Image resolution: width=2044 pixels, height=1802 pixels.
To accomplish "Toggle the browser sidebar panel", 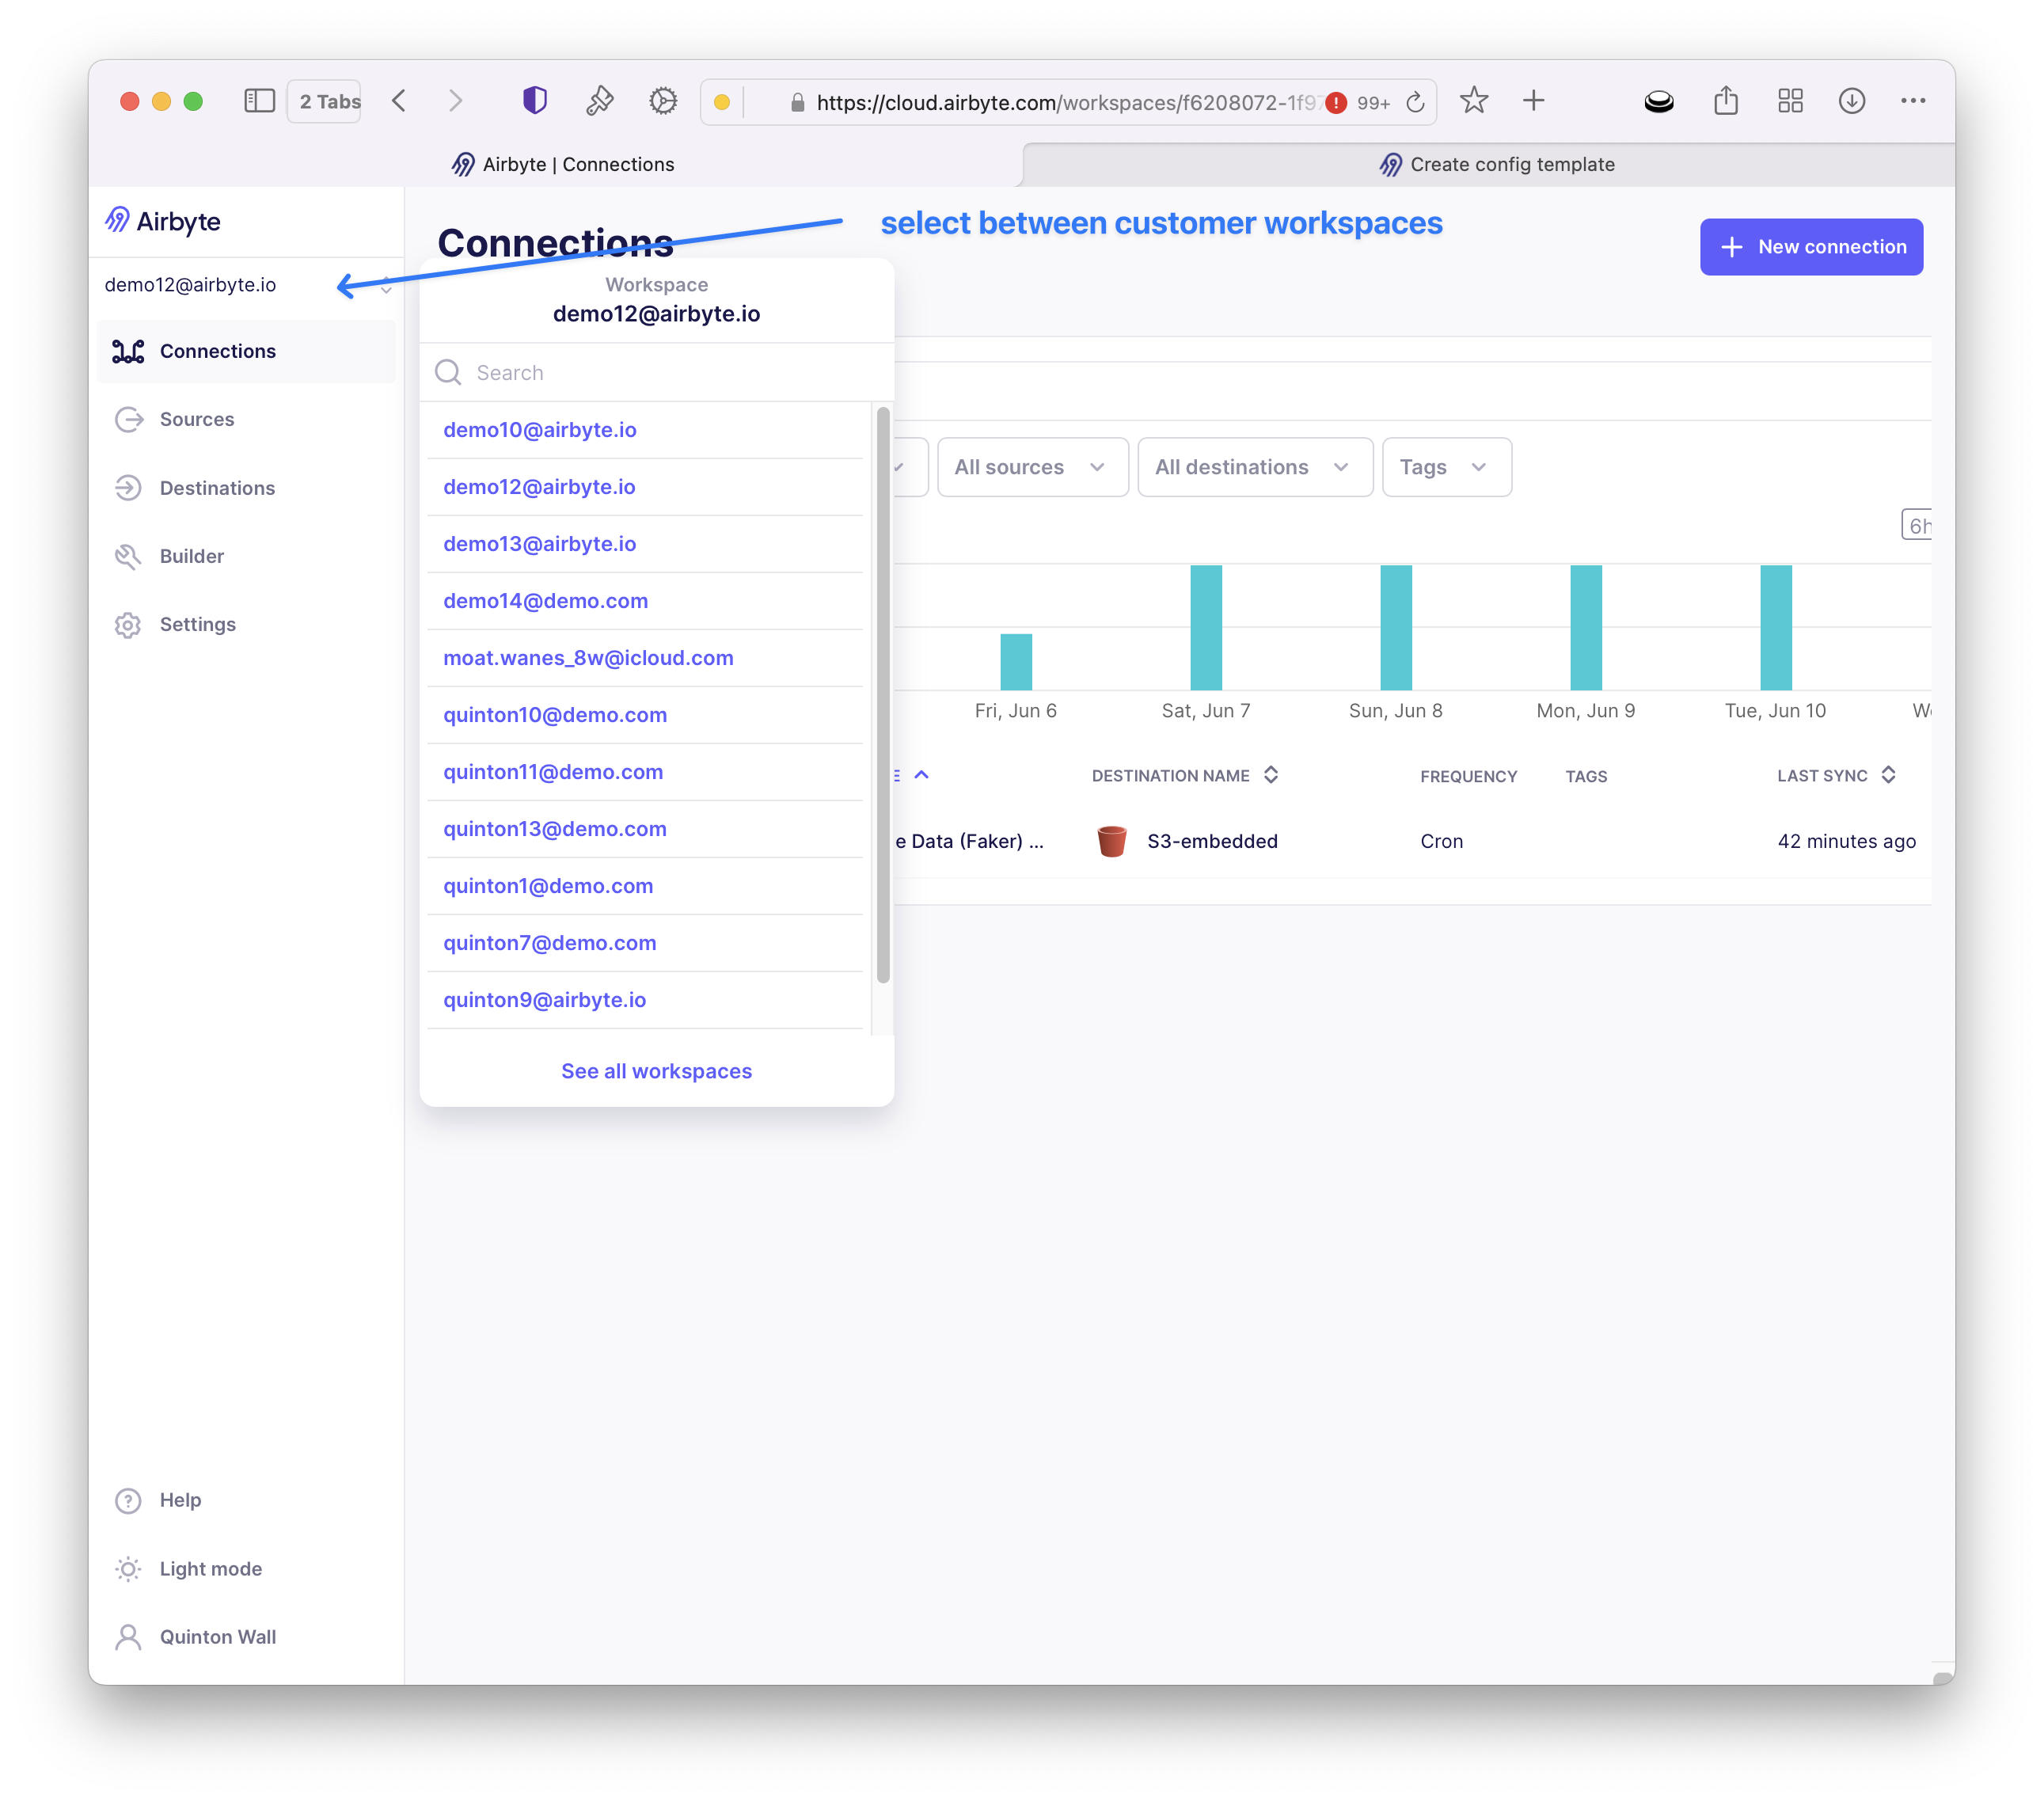I will click(x=259, y=101).
